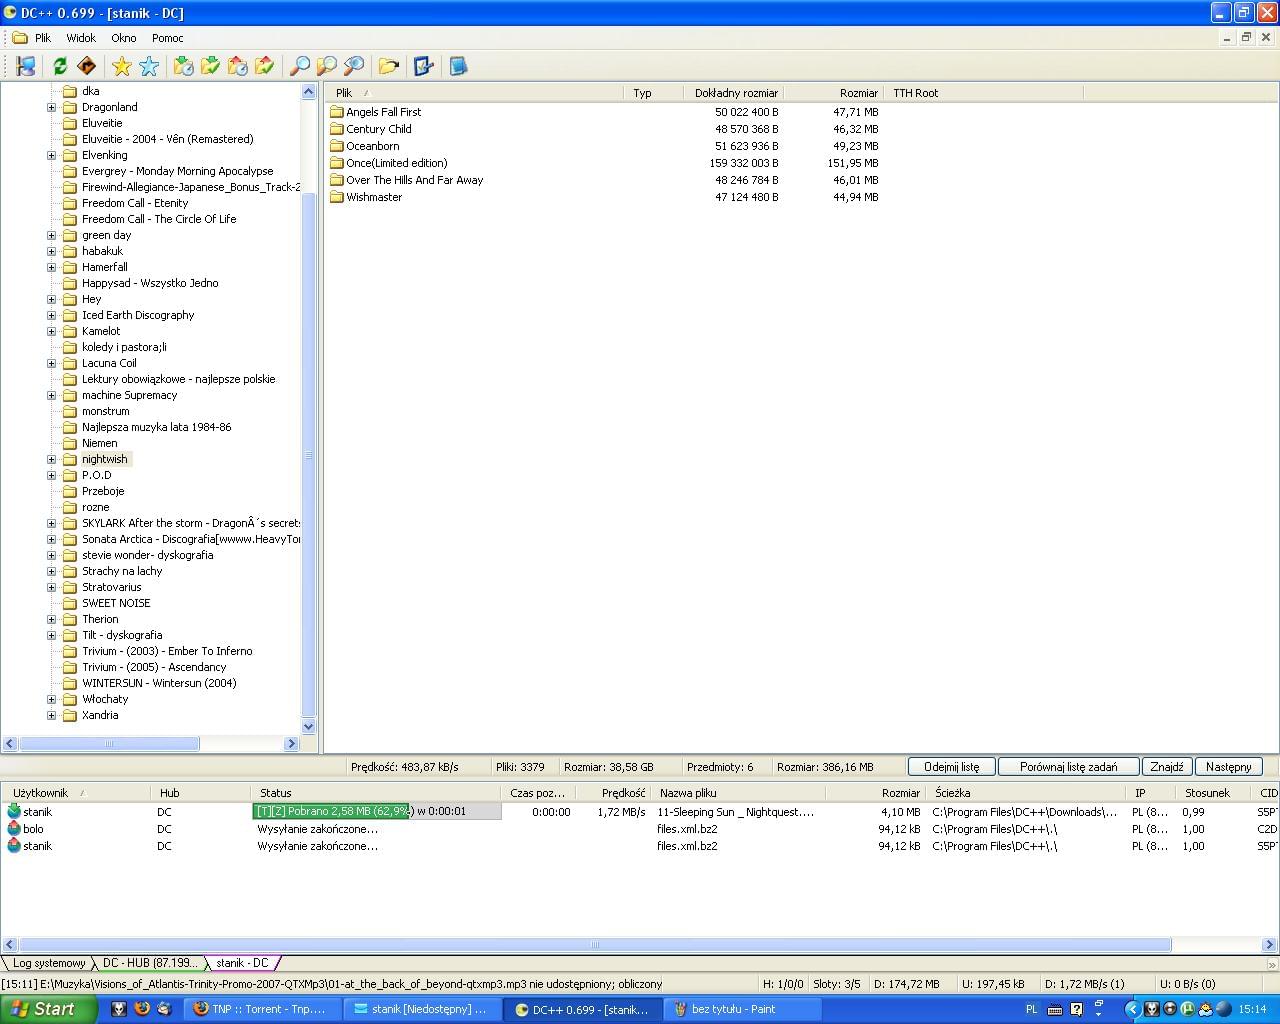
Task: Open the Search magnifier toolbar icon
Action: pos(299,66)
